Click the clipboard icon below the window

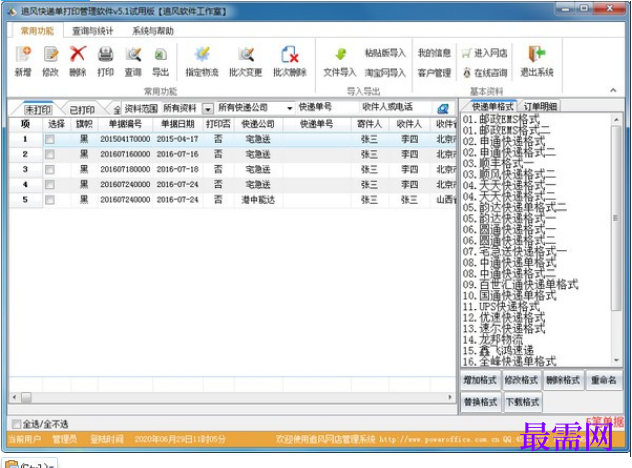[x=11, y=464]
